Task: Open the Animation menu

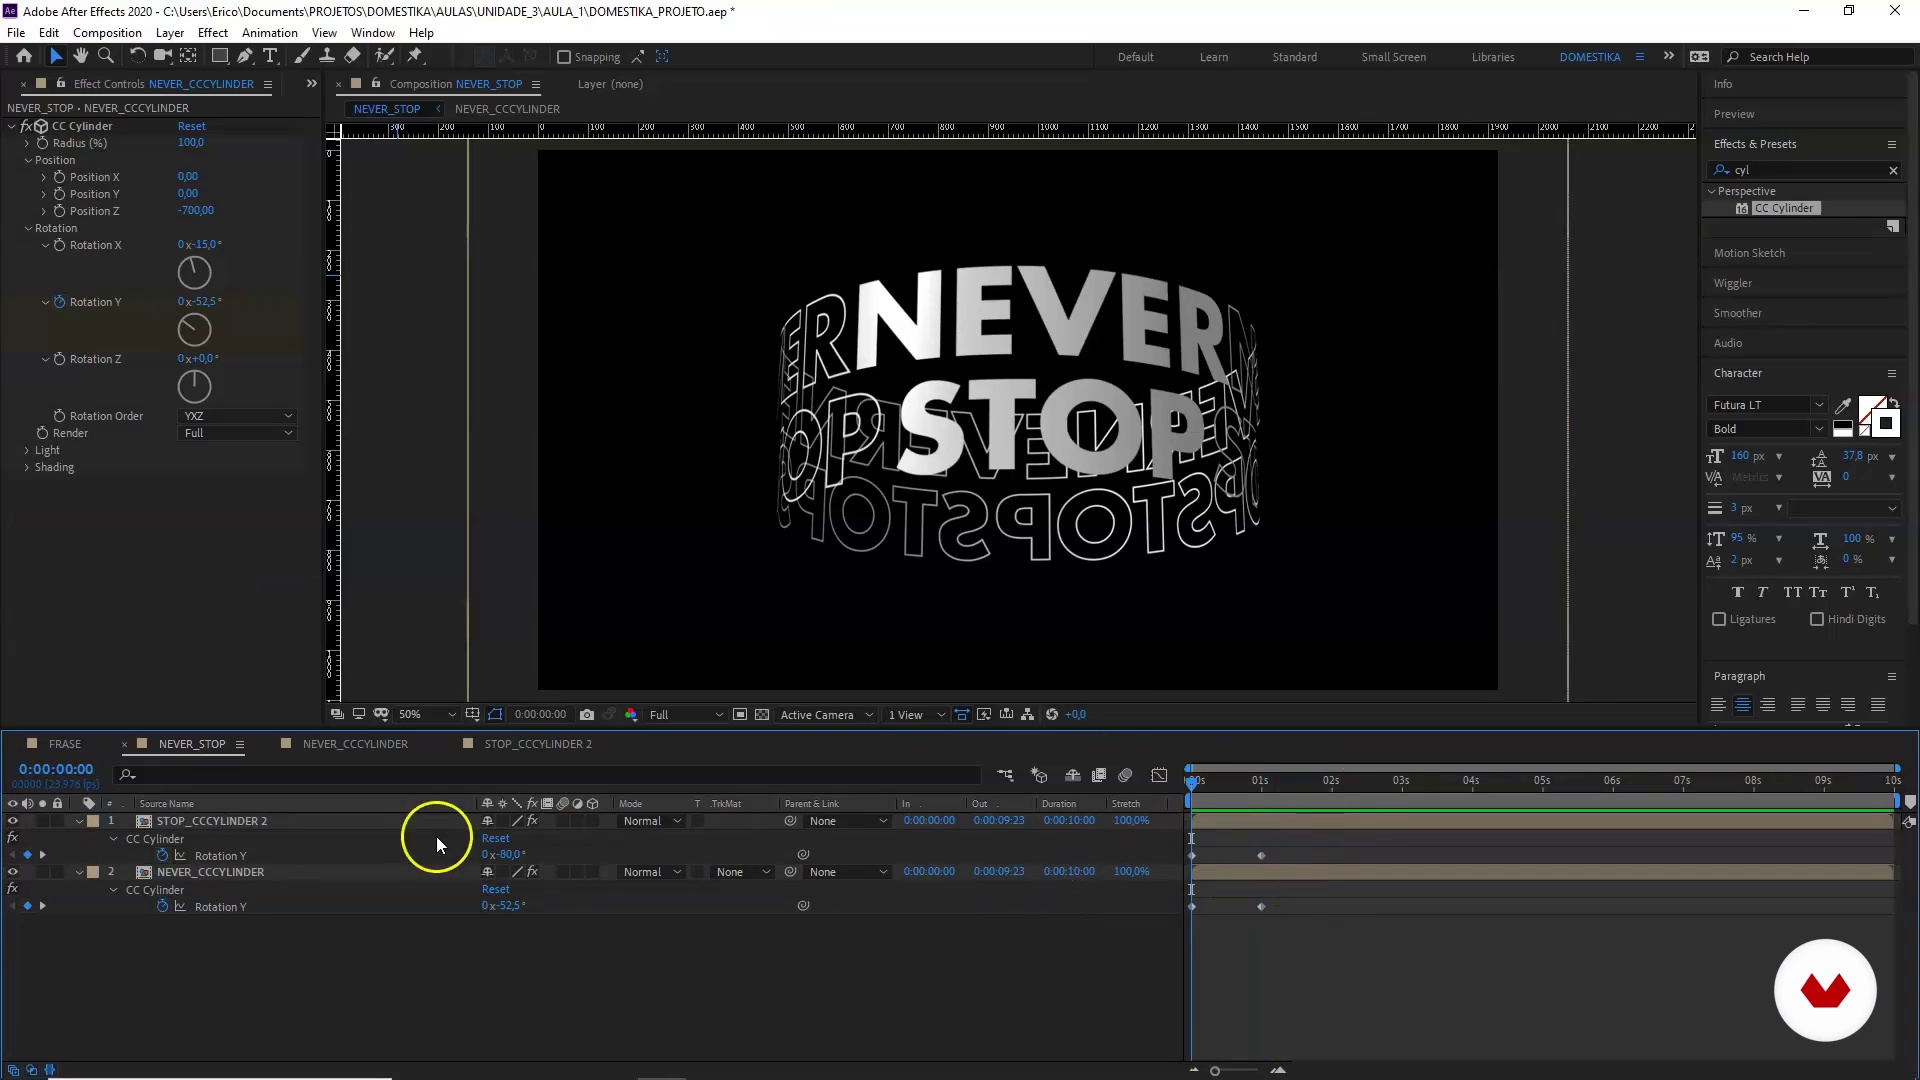Action: (269, 32)
